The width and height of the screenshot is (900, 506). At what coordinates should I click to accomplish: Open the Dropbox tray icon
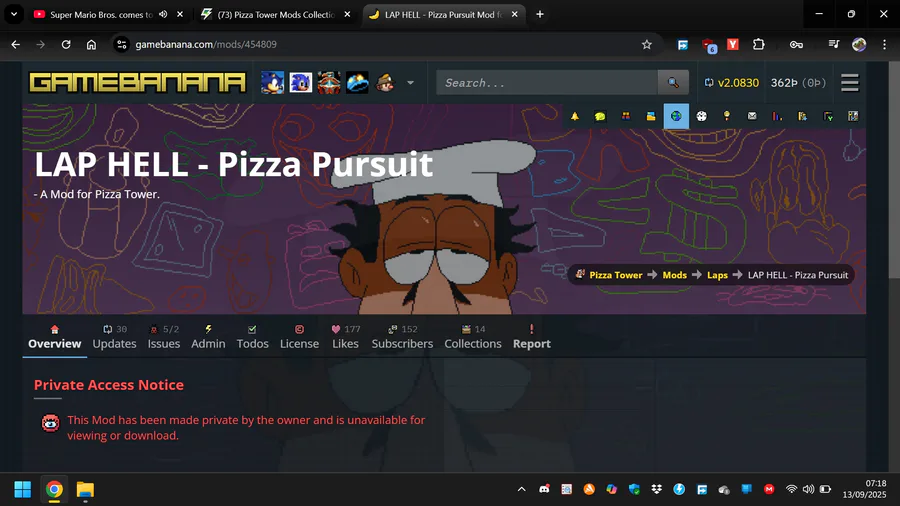(657, 489)
